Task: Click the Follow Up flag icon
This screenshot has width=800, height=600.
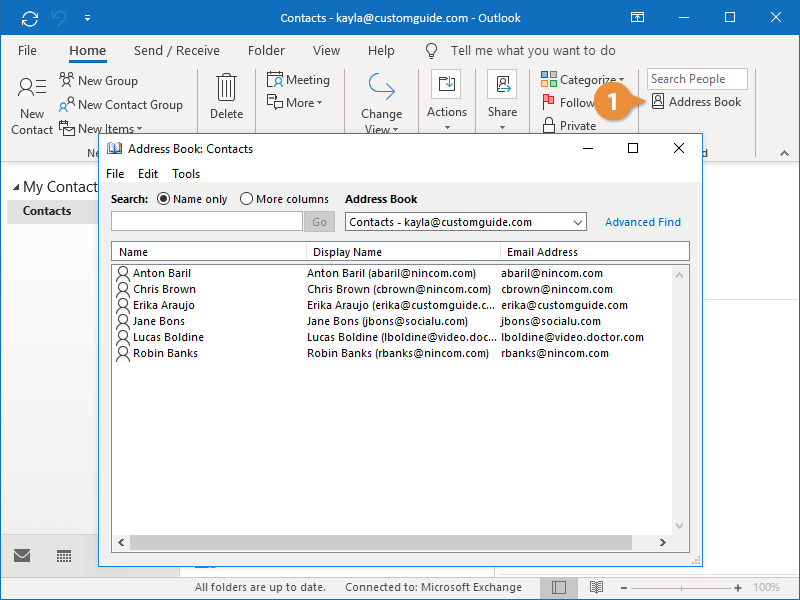Action: point(548,102)
